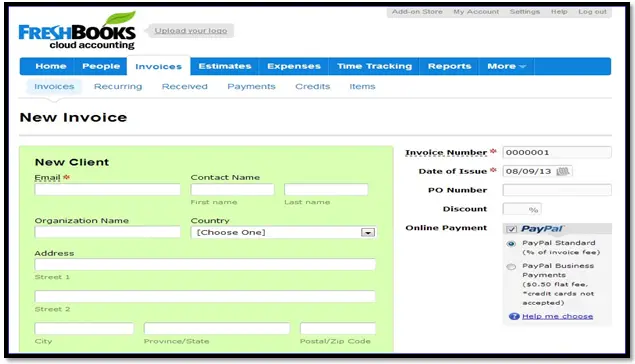Open the Time Tracking tab
Screen dimensions: 635x364
[x=374, y=66]
